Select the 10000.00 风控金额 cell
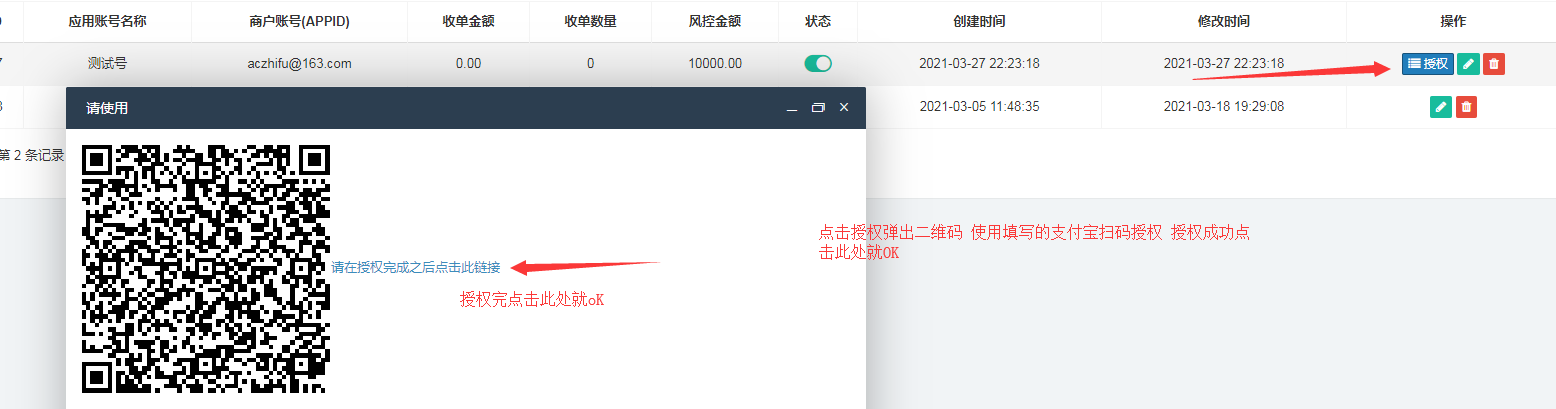Screen dimensions: 1556x409 tap(715, 64)
